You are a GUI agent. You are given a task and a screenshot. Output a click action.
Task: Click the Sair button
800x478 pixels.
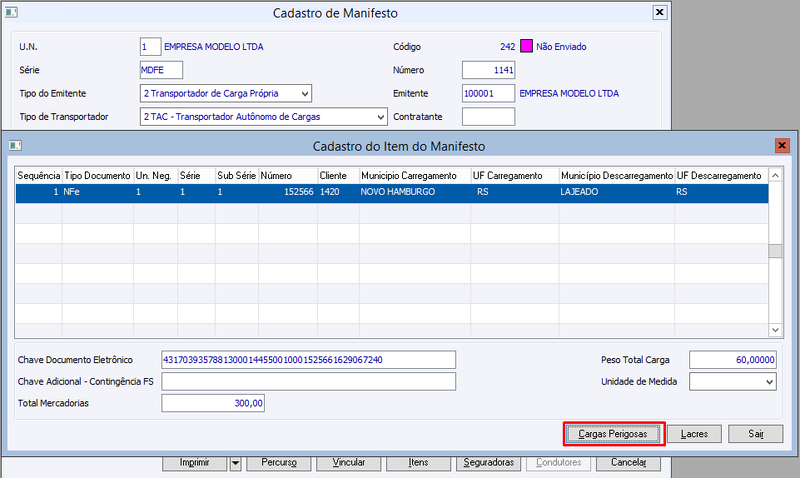[756, 434]
